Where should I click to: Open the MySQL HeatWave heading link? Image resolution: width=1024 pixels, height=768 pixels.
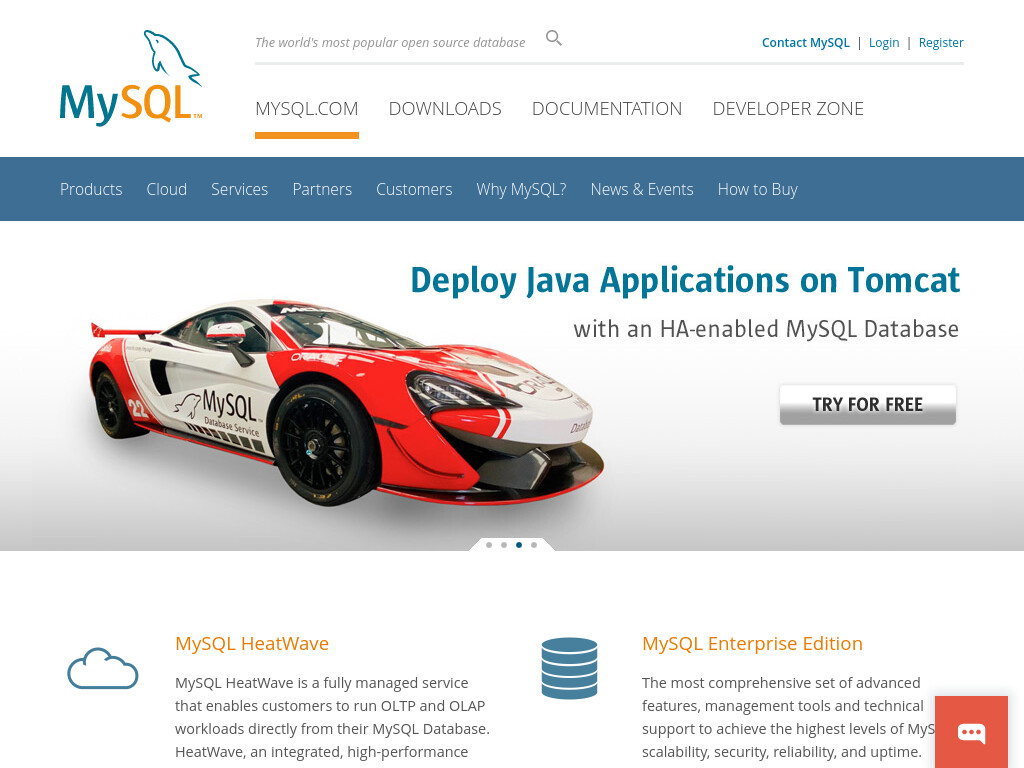(x=251, y=643)
